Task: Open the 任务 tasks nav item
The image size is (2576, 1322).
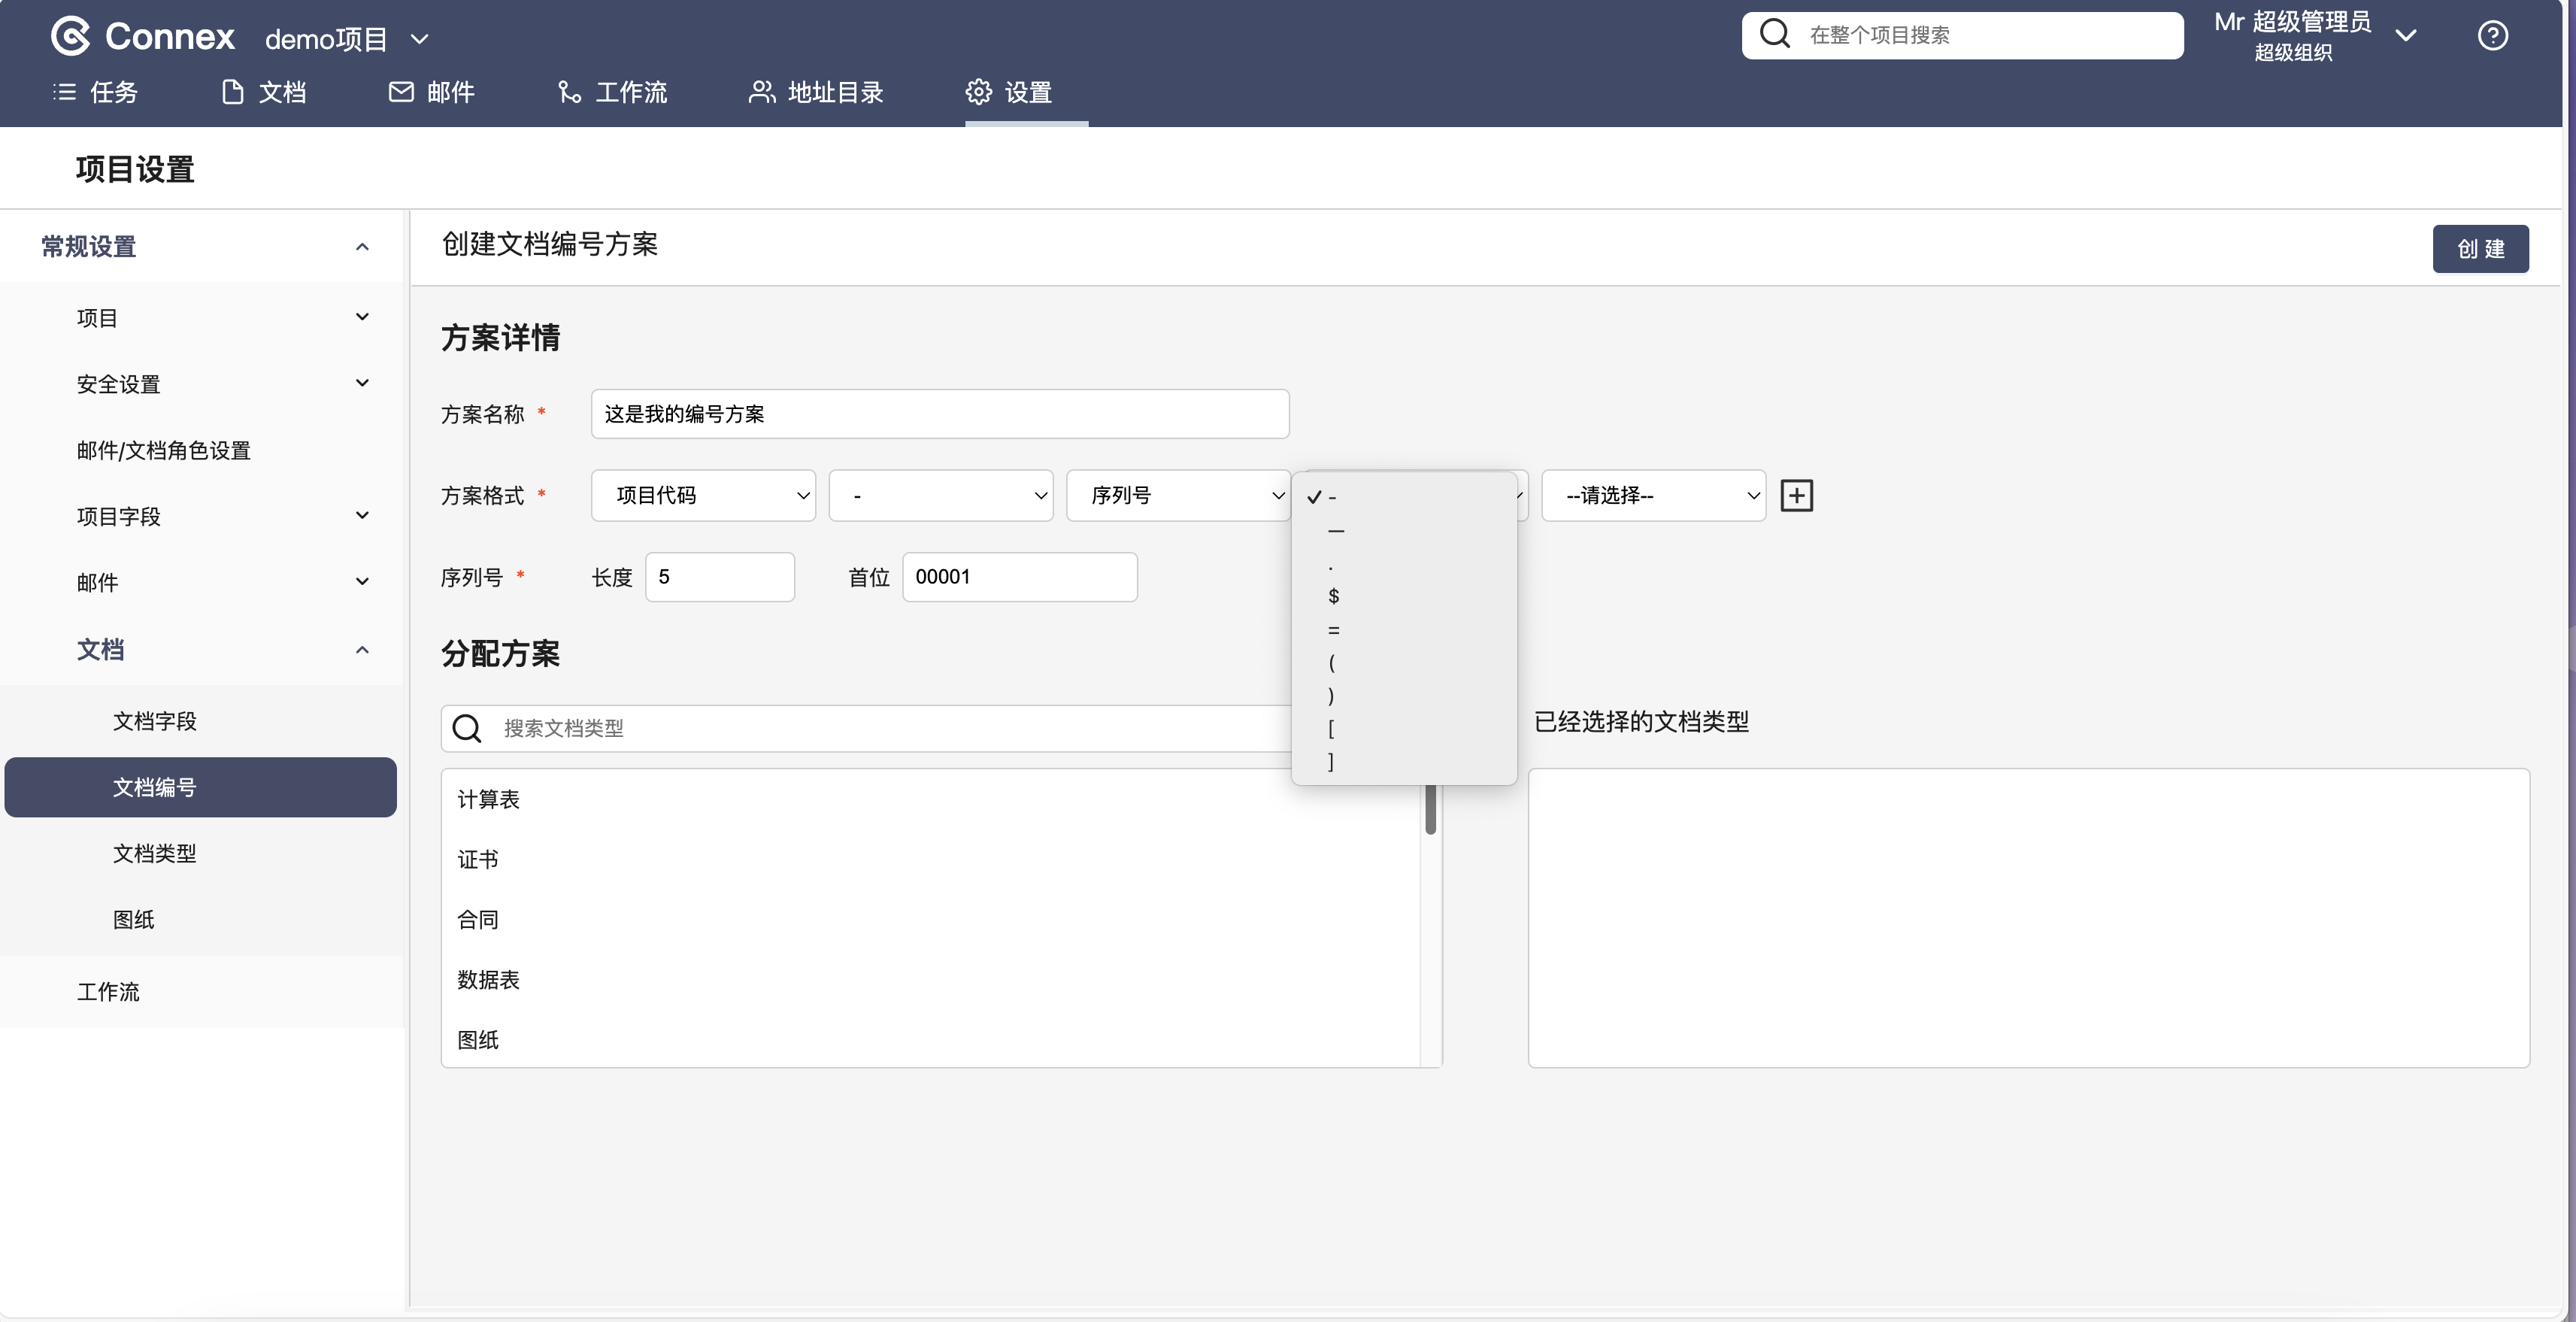Action: [96, 93]
